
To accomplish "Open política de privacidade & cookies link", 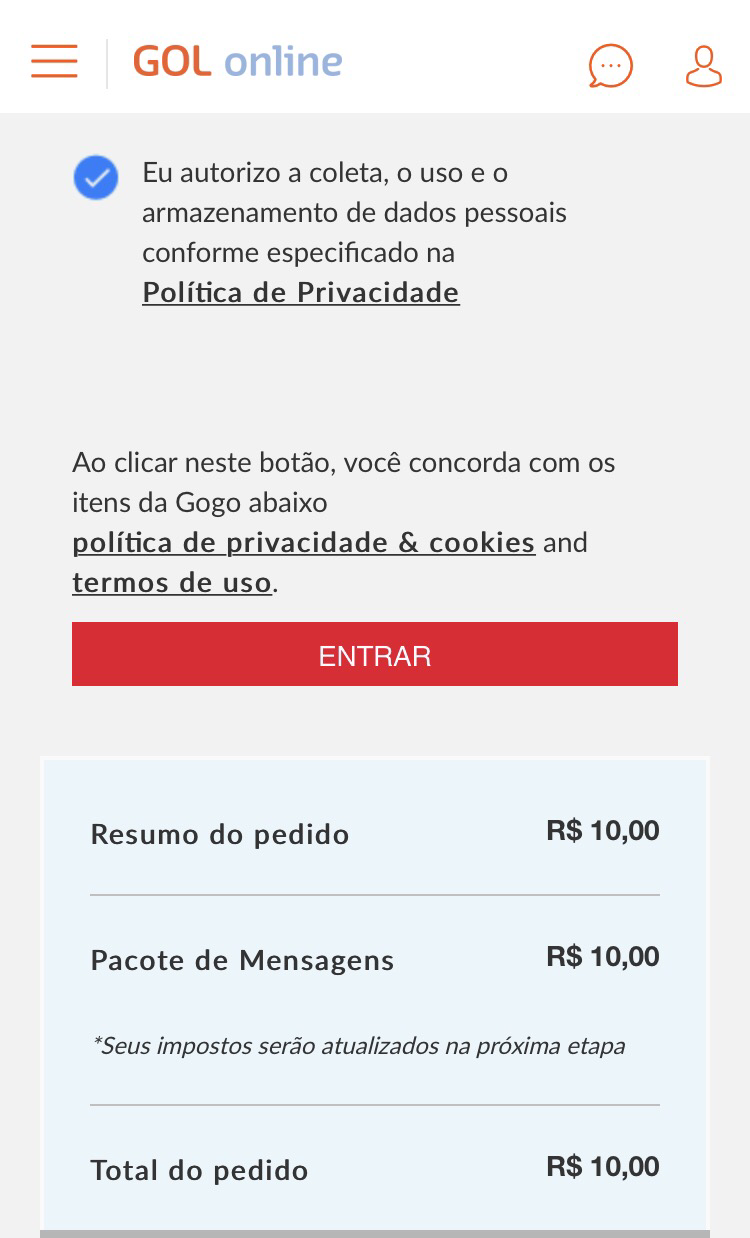I will [x=303, y=543].
